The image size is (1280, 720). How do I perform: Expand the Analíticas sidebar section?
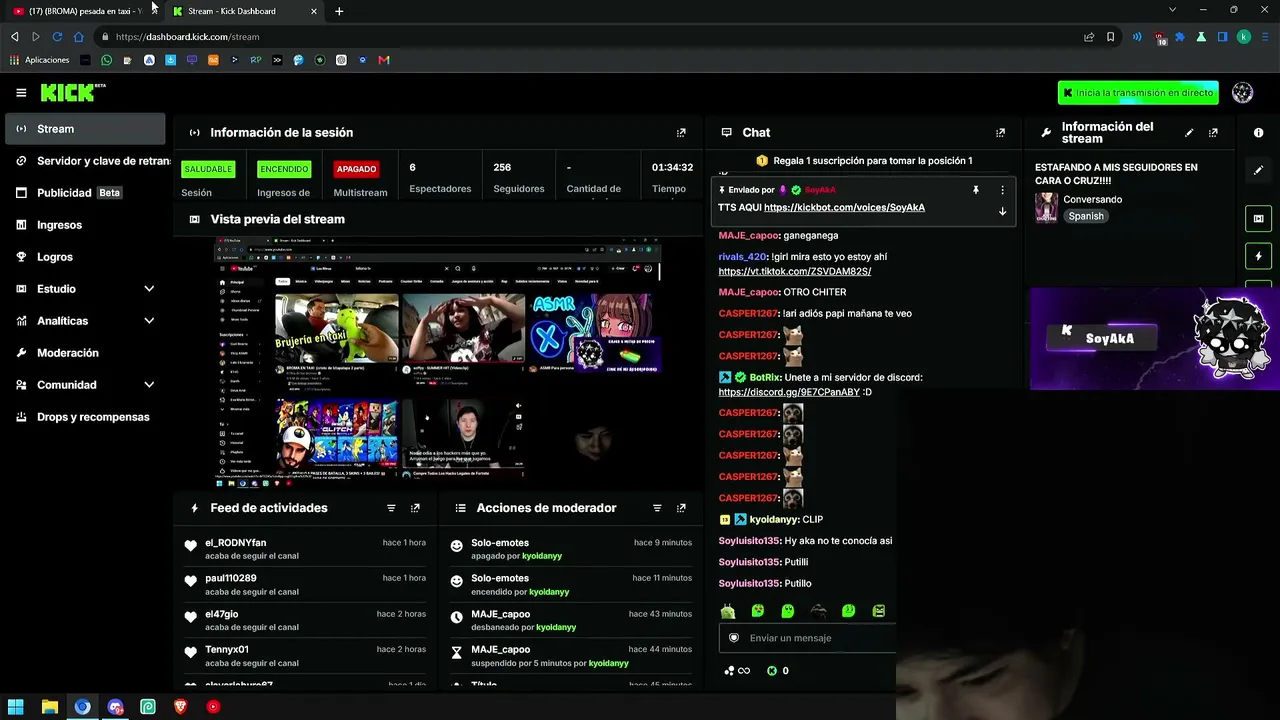click(x=149, y=321)
